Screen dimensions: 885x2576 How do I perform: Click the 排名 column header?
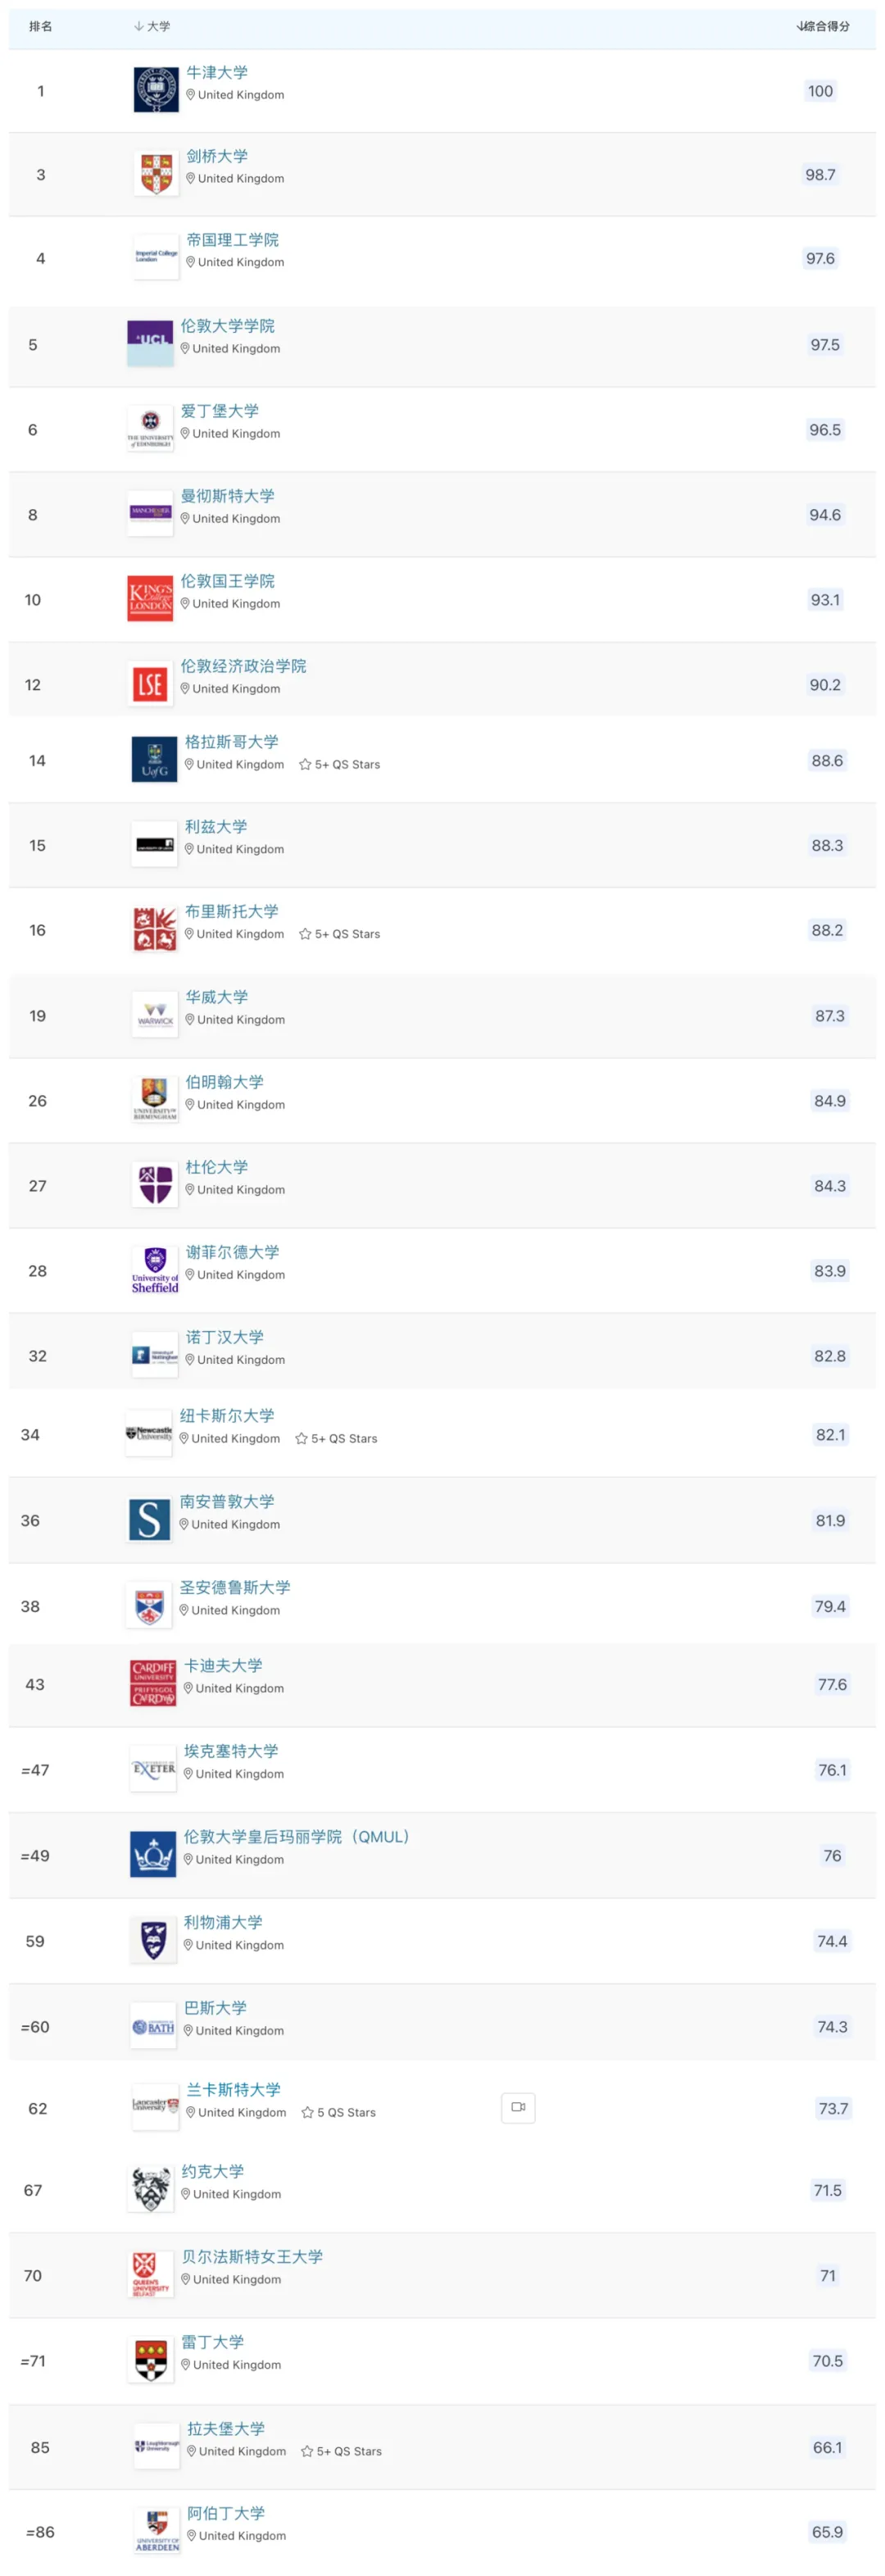[40, 26]
